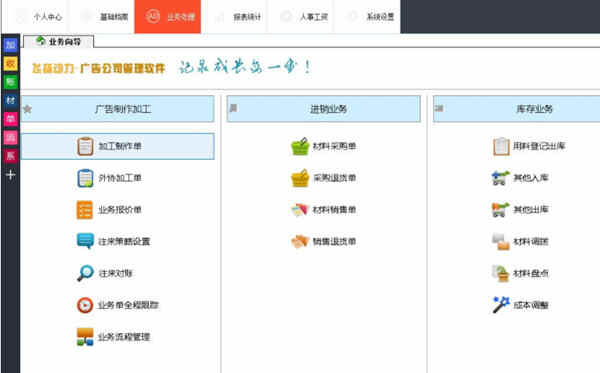Open 业务单全程跟踪 tracking icon
Viewport: 600px width, 373px height.
85,305
